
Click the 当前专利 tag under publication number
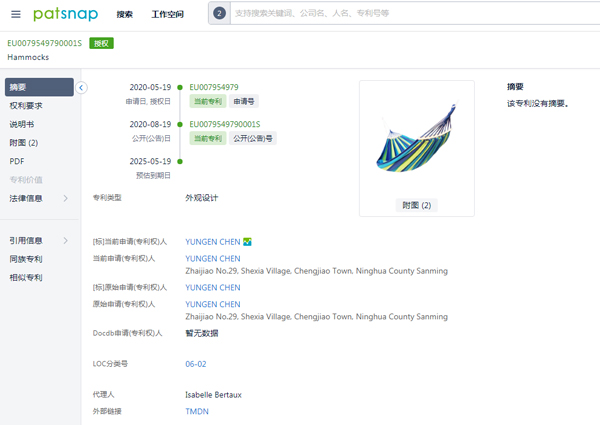pos(208,138)
